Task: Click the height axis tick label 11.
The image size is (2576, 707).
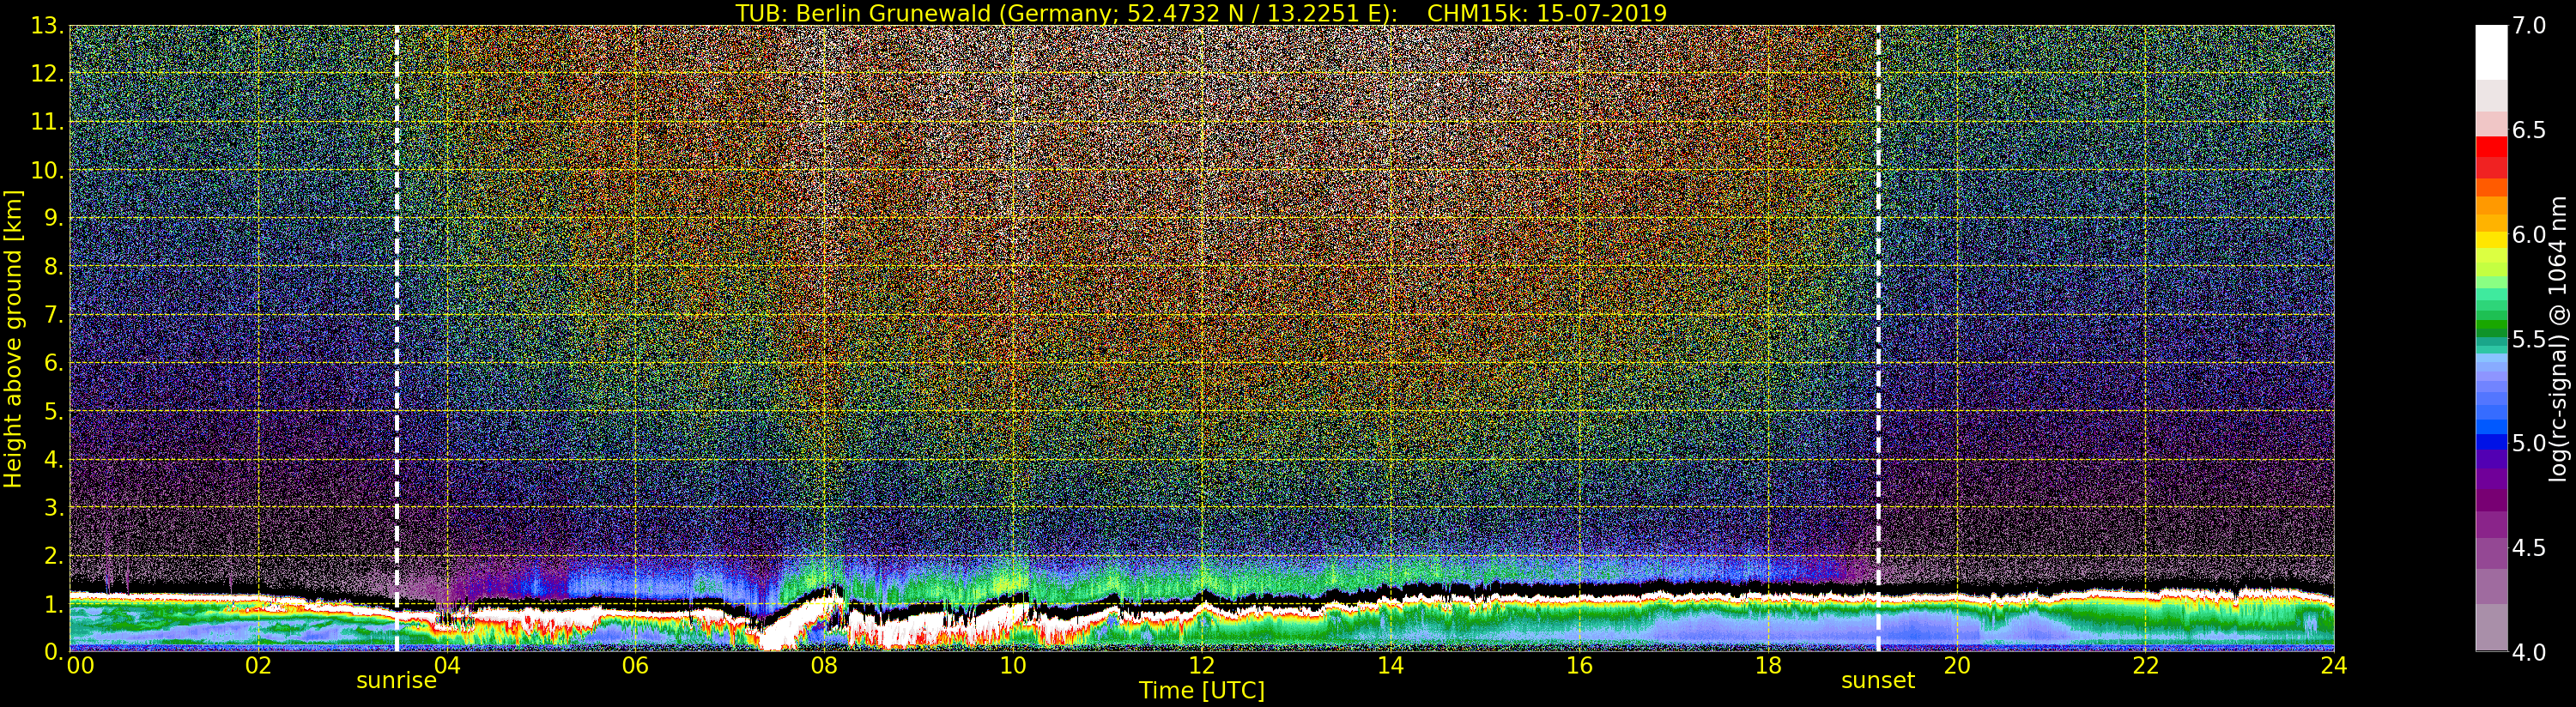Action: click(47, 122)
